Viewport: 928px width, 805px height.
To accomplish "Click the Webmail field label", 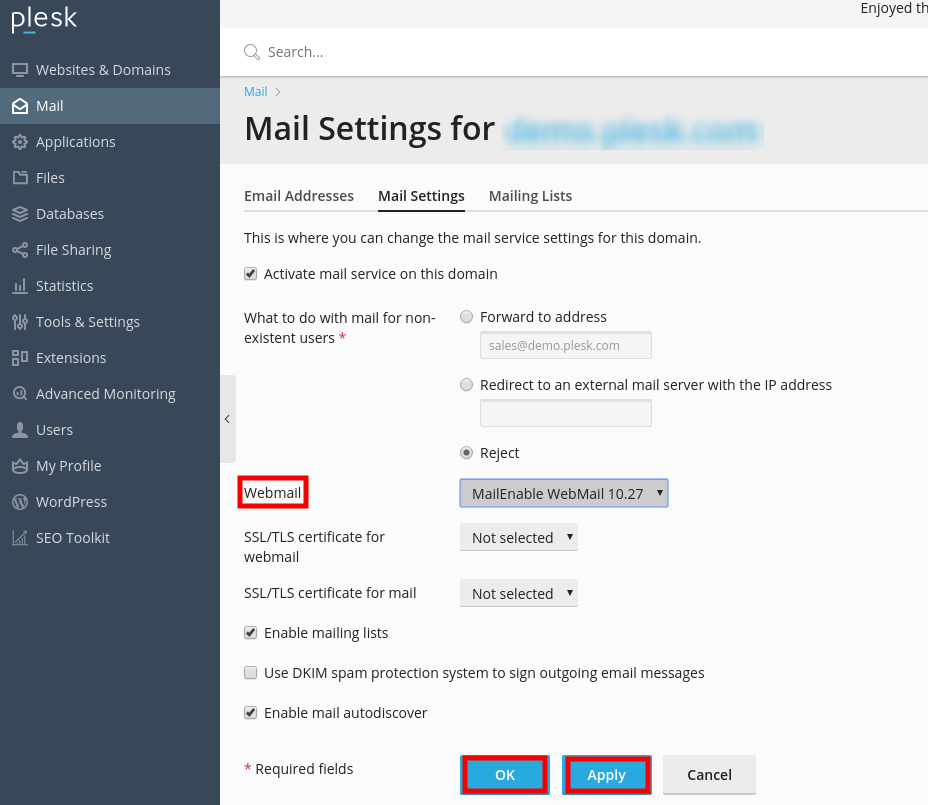I will 273,492.
